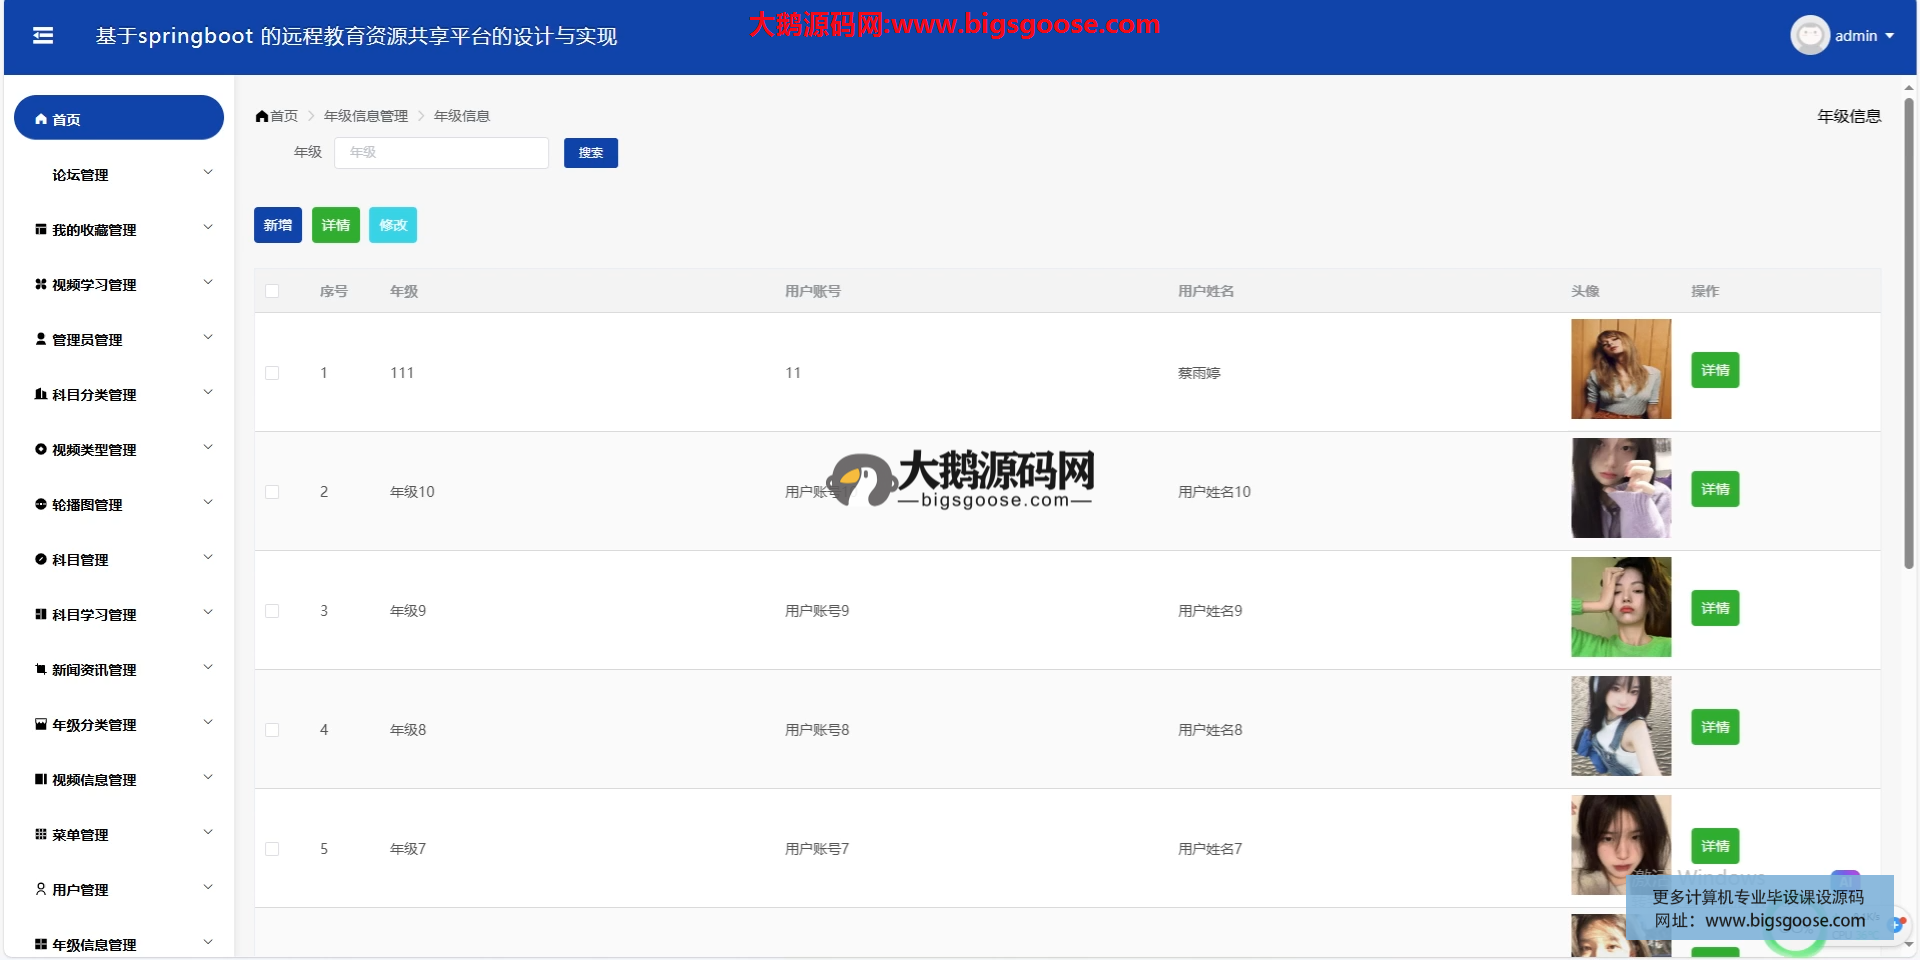Click the blue 新增 button

click(x=278, y=225)
